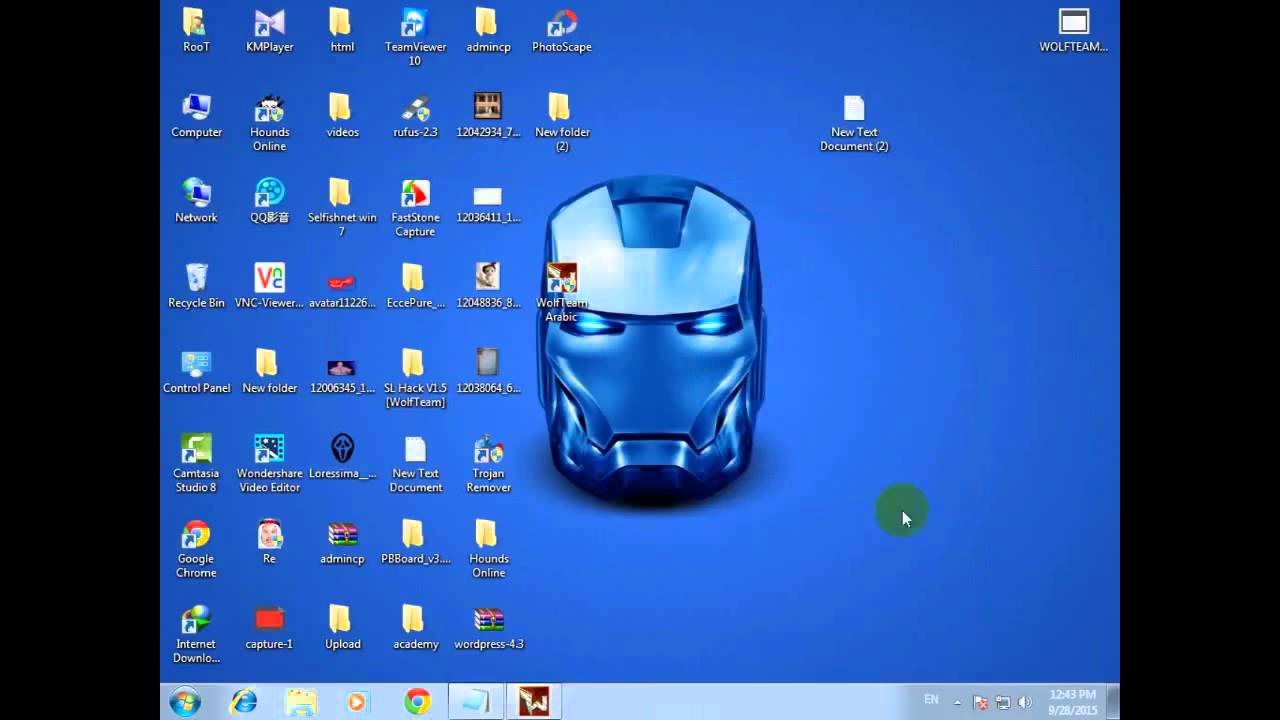Image resolution: width=1280 pixels, height=720 pixels.
Task: Open the PBBoard_v3 folder
Action: [x=415, y=541]
